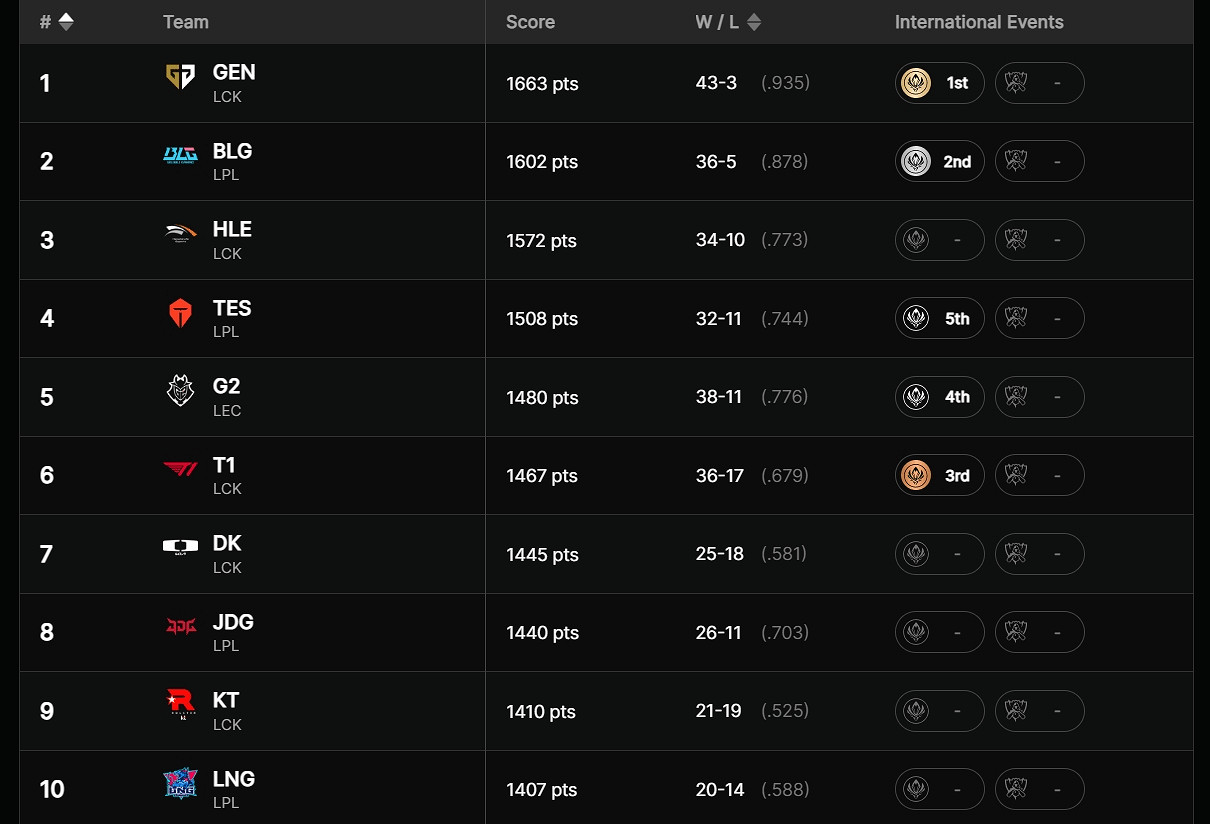Open T1's 3rd place MSI badge
The image size is (1210, 824).
tap(939, 475)
